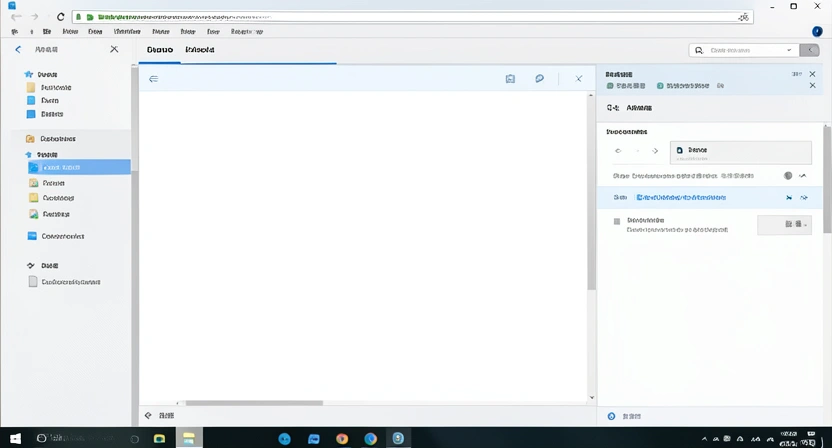The image size is (832, 448).
Task: Open the file box with document icon
Action: click(741, 152)
